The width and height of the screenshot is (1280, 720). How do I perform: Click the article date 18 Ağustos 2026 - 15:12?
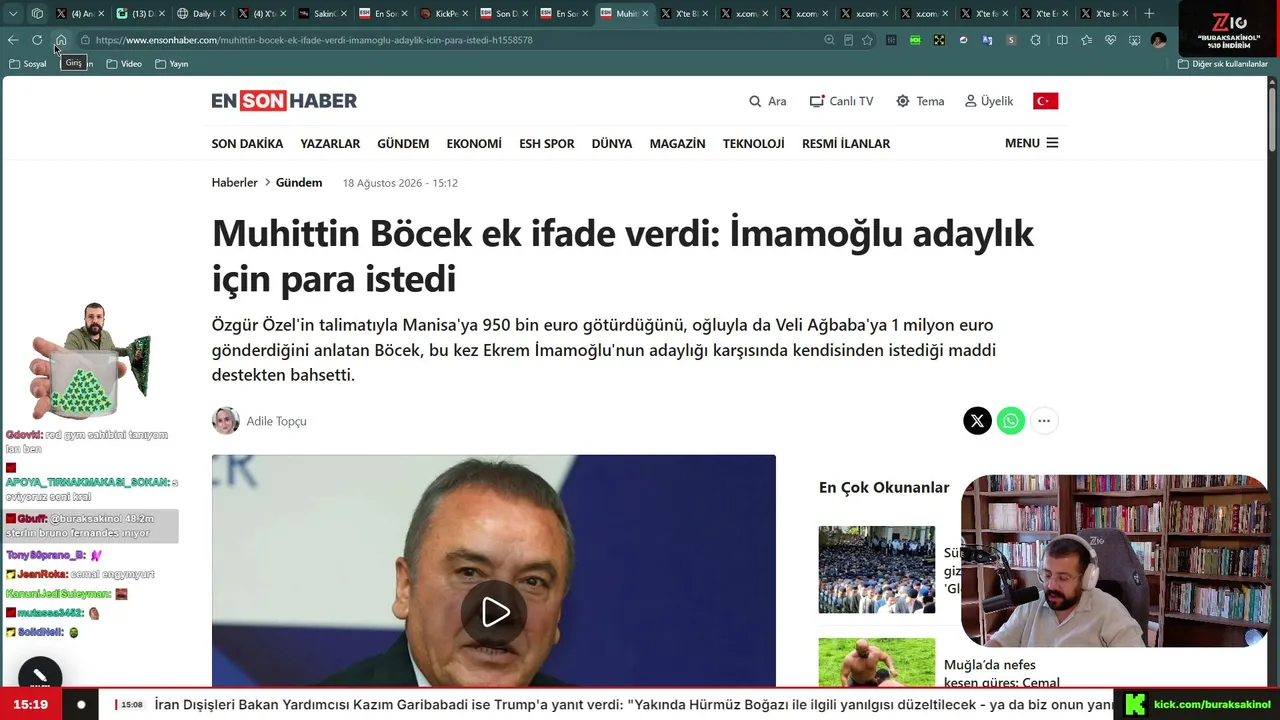400,183
